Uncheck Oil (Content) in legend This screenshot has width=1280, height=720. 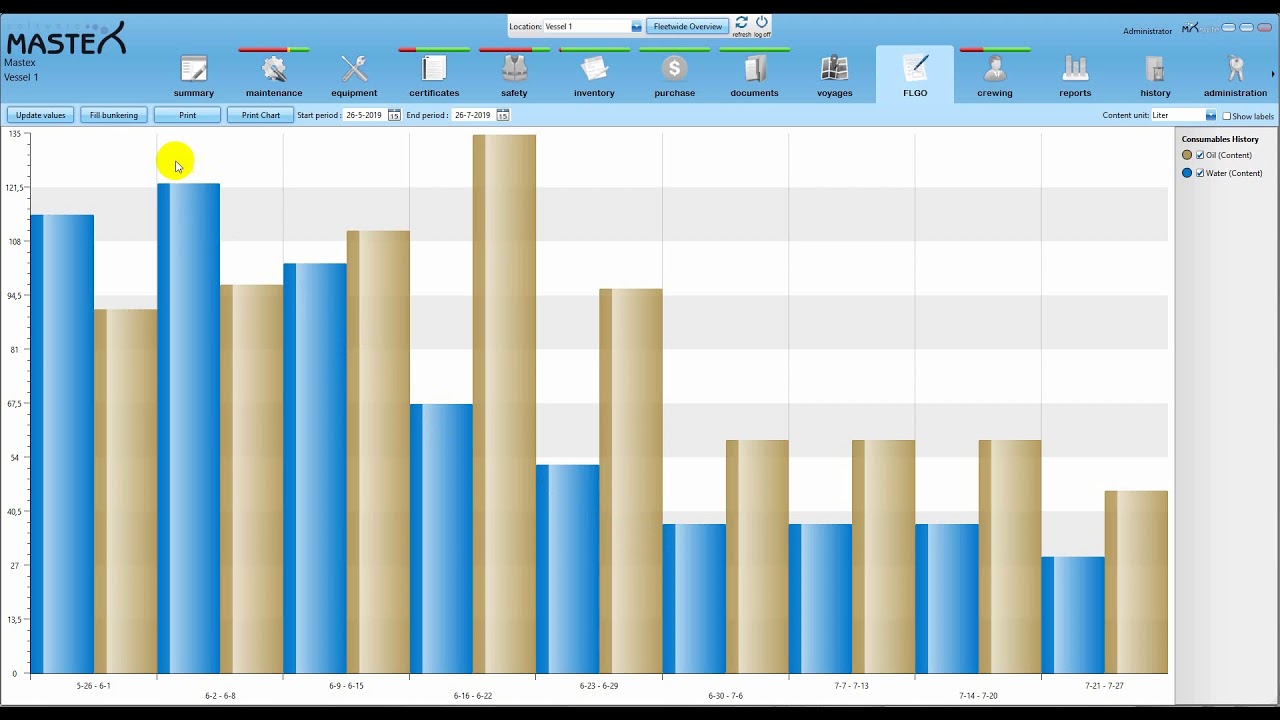(1200, 155)
